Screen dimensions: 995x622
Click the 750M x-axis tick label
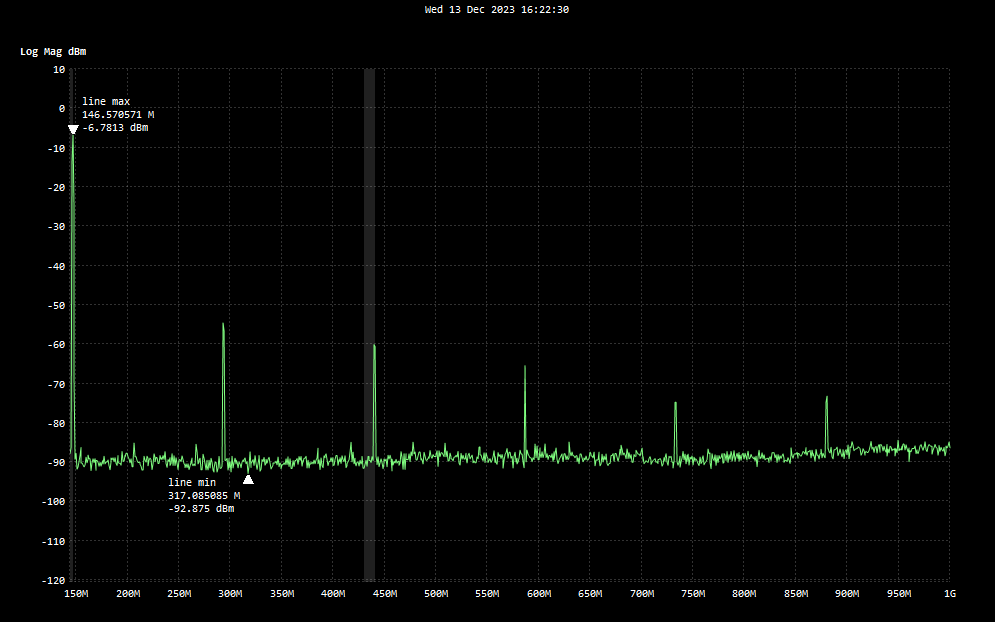(x=693, y=593)
